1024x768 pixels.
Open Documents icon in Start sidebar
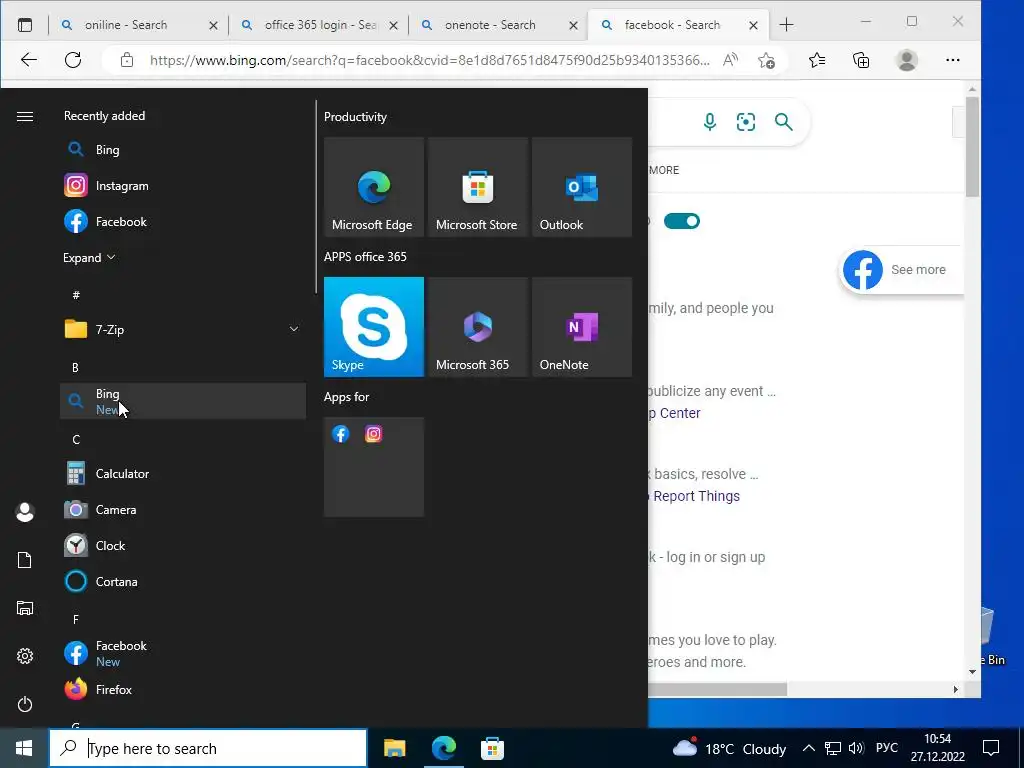[25, 560]
